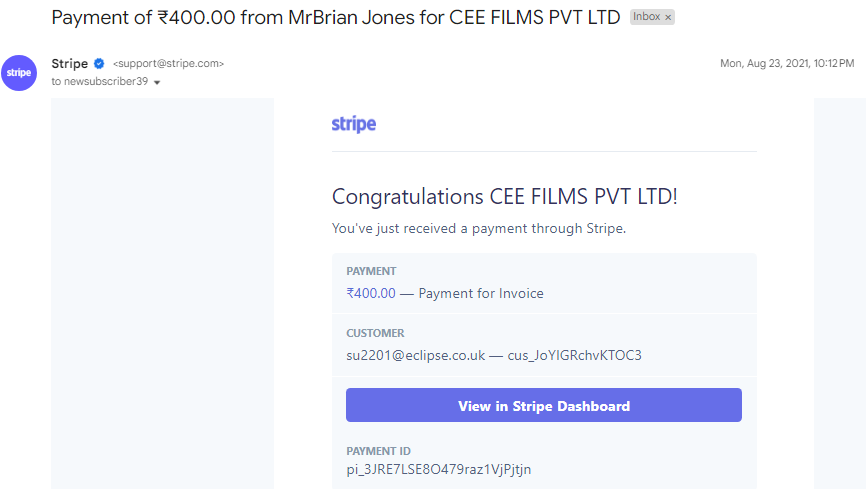Screen dimensions: 866x489
Task: Click the ₹400.00 payment amount link
Action: 371,293
